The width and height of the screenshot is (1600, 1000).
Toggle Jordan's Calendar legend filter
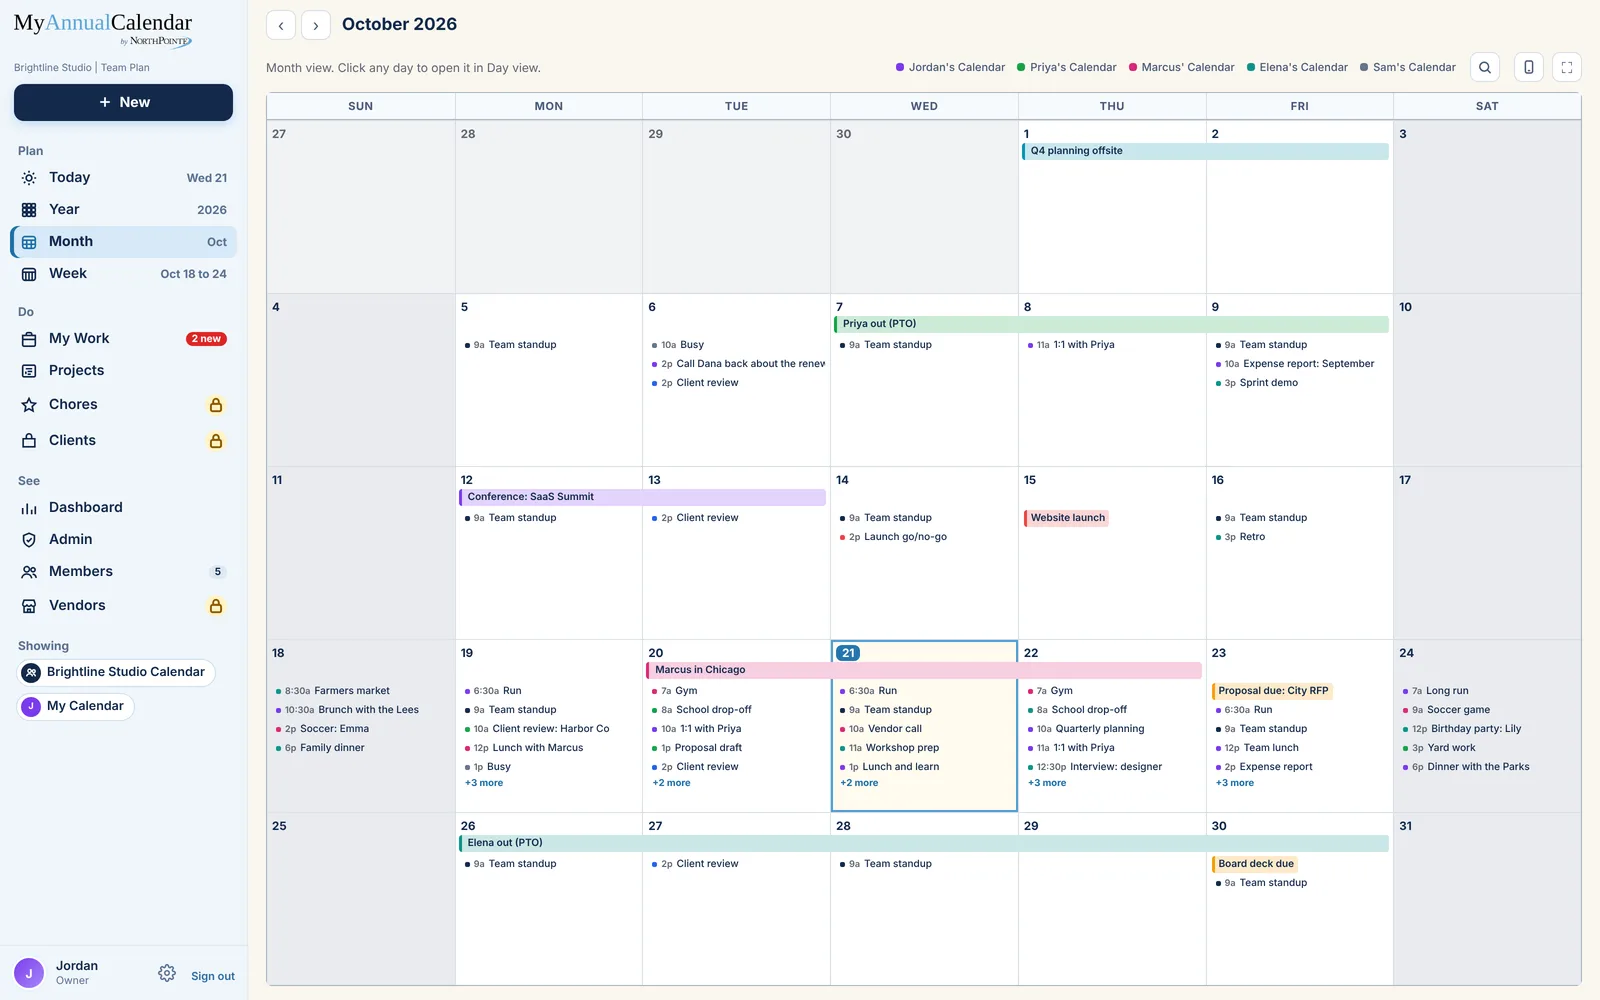(x=950, y=68)
